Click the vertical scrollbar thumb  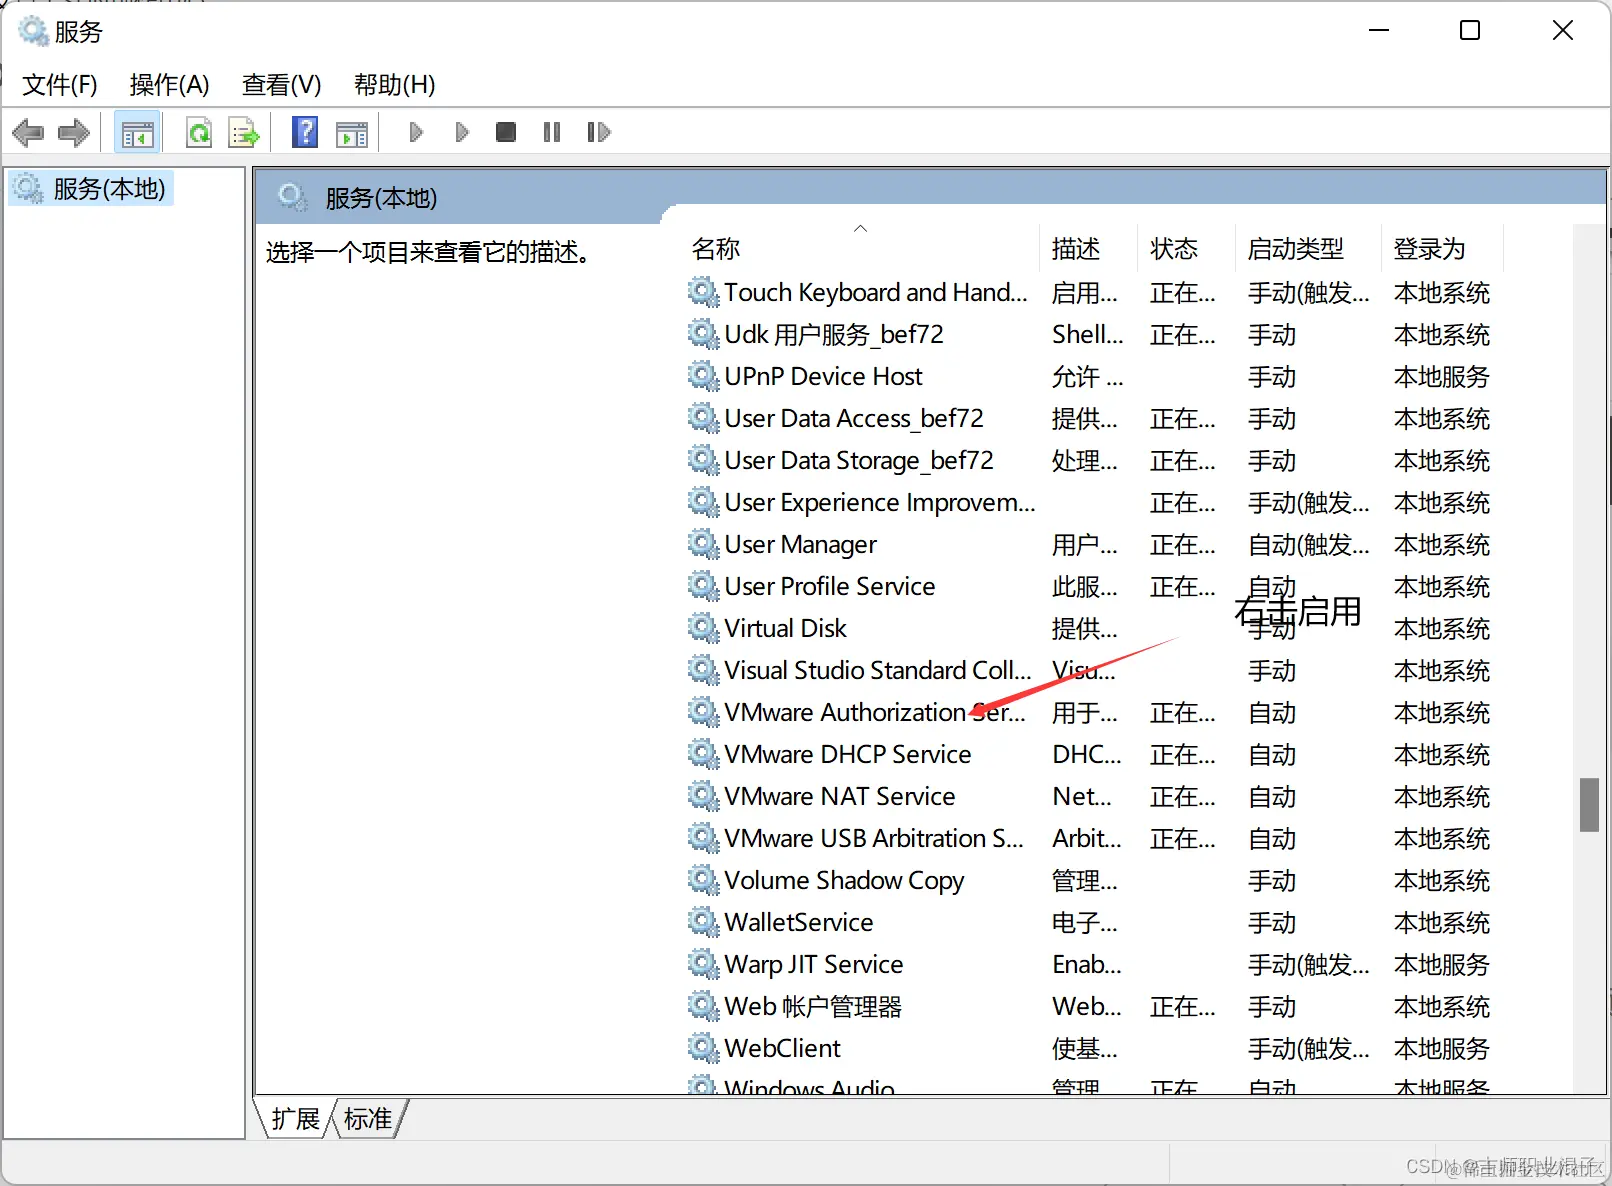1589,805
